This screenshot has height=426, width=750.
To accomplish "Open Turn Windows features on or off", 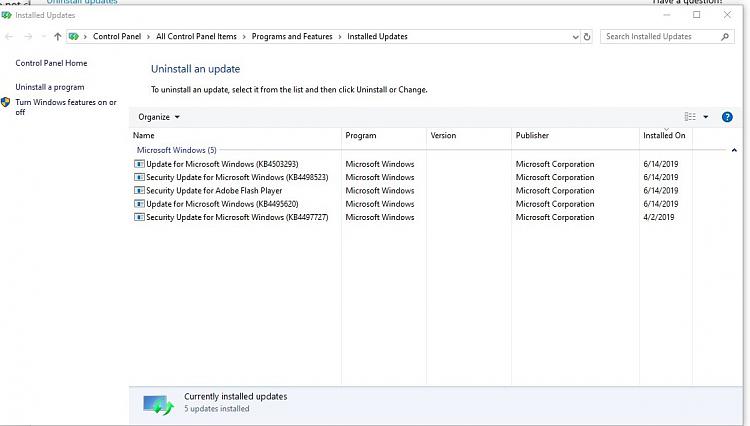I will pyautogui.click(x=66, y=107).
